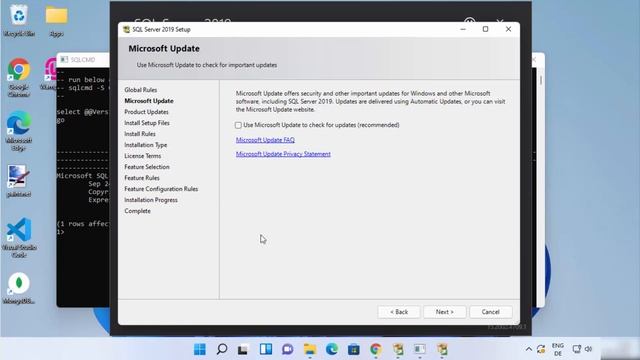Show hidden system tray icons
This screenshot has width=640, height=360.
point(529,349)
